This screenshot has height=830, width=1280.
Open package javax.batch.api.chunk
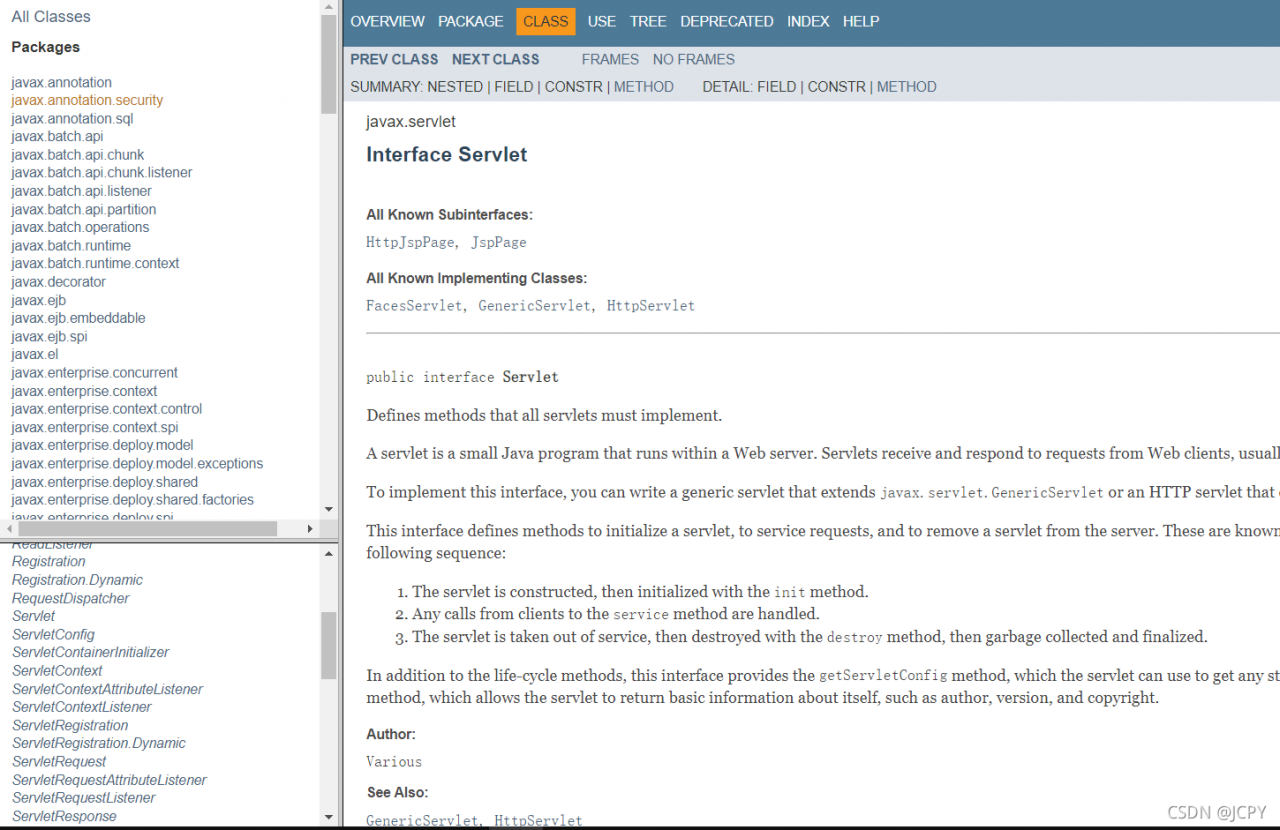(x=77, y=154)
